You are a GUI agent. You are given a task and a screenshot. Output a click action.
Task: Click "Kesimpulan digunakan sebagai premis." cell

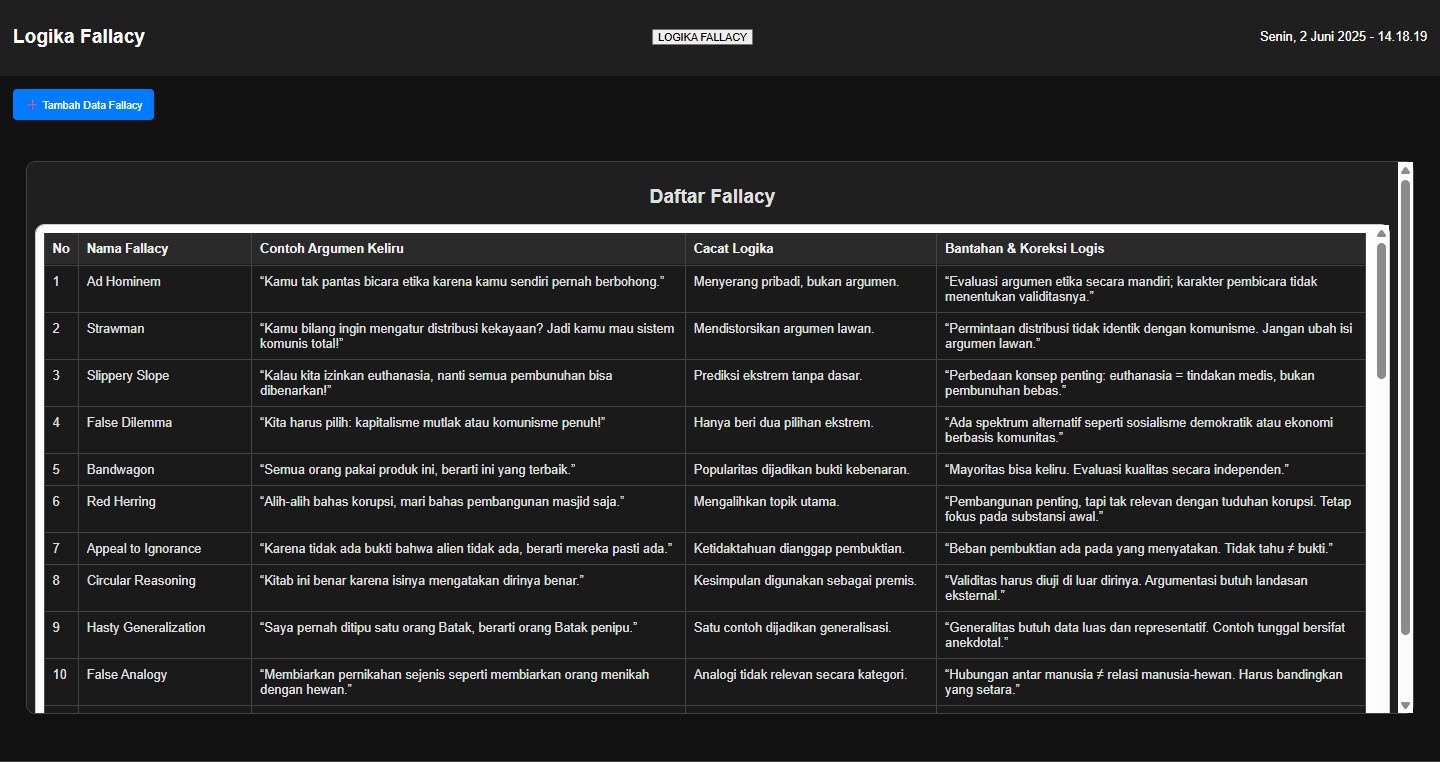click(811, 588)
